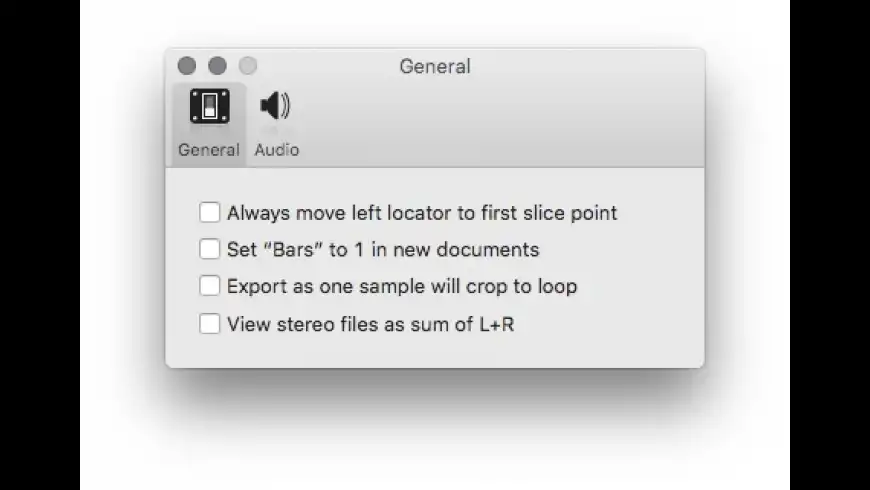The width and height of the screenshot is (870, 490).
Task: Check the Export as one sample box
Action: coord(209,286)
